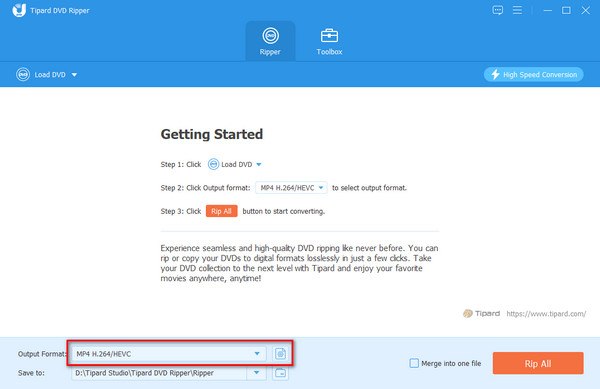Expand the Save to path dropdown arrow
The width and height of the screenshot is (600, 389).
click(x=256, y=373)
